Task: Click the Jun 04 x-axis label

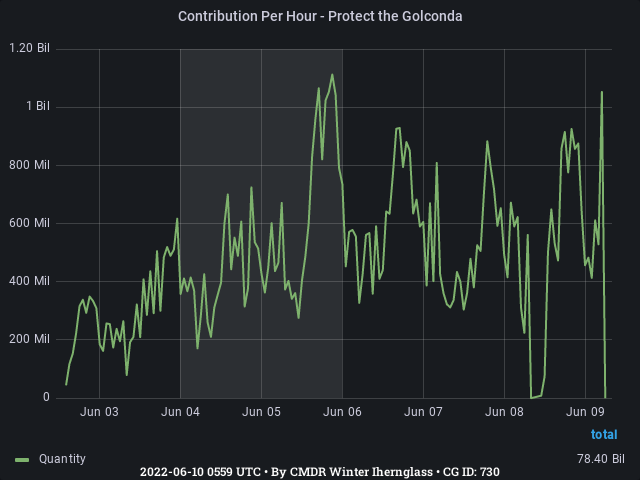Action: (x=180, y=412)
